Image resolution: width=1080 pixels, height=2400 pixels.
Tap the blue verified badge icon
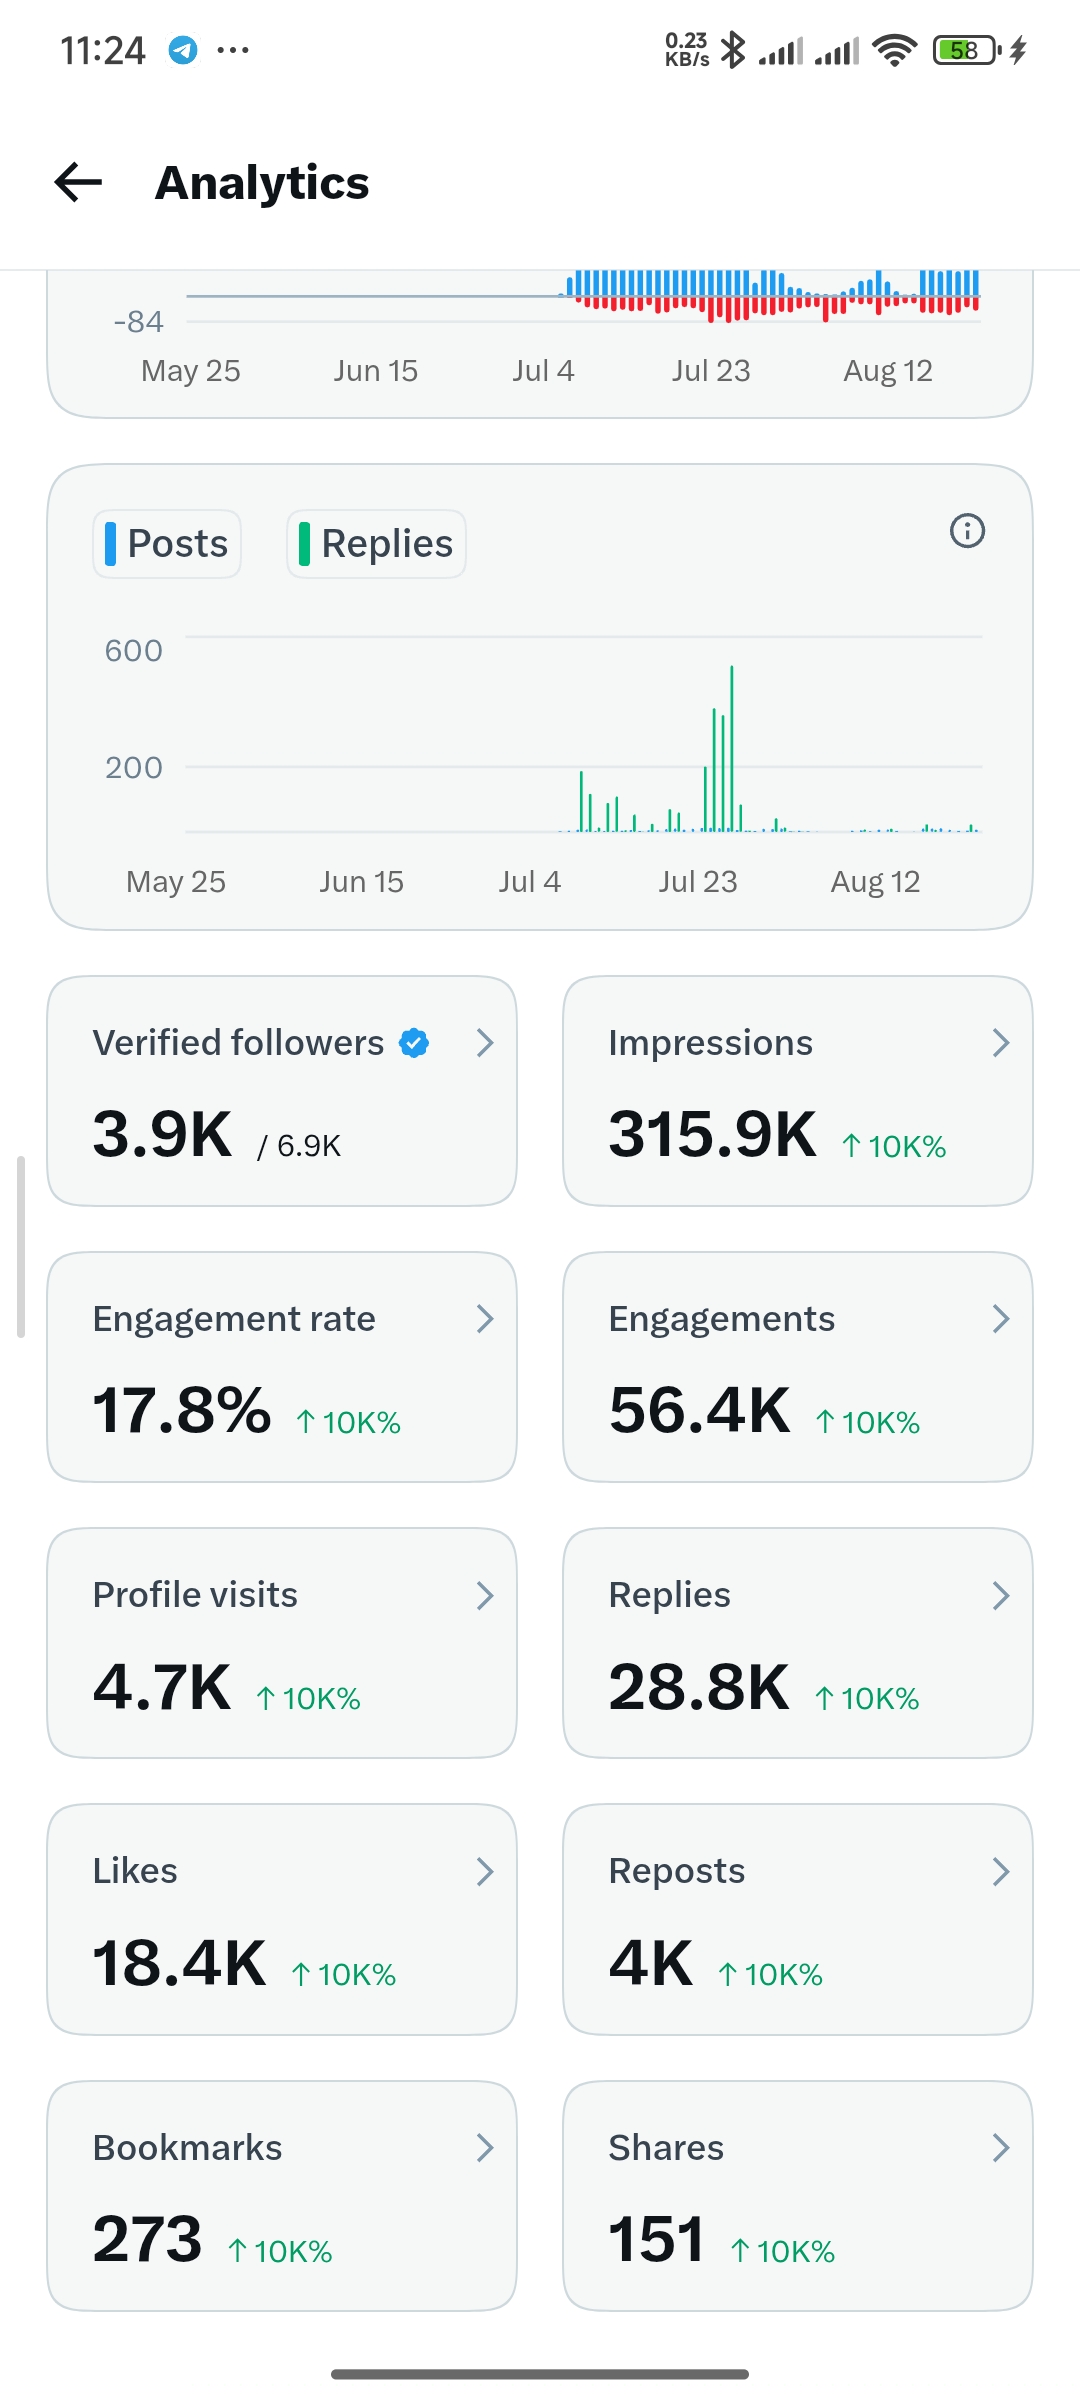414,1043
